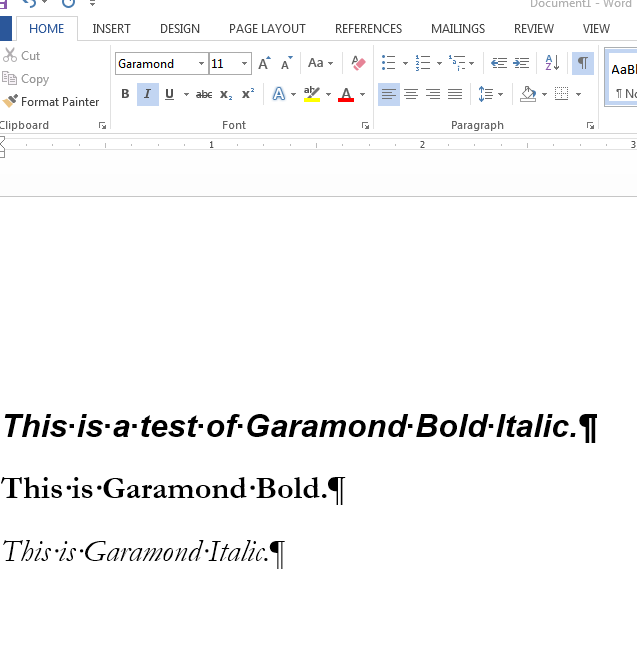Click the Cut command

tap(21, 55)
